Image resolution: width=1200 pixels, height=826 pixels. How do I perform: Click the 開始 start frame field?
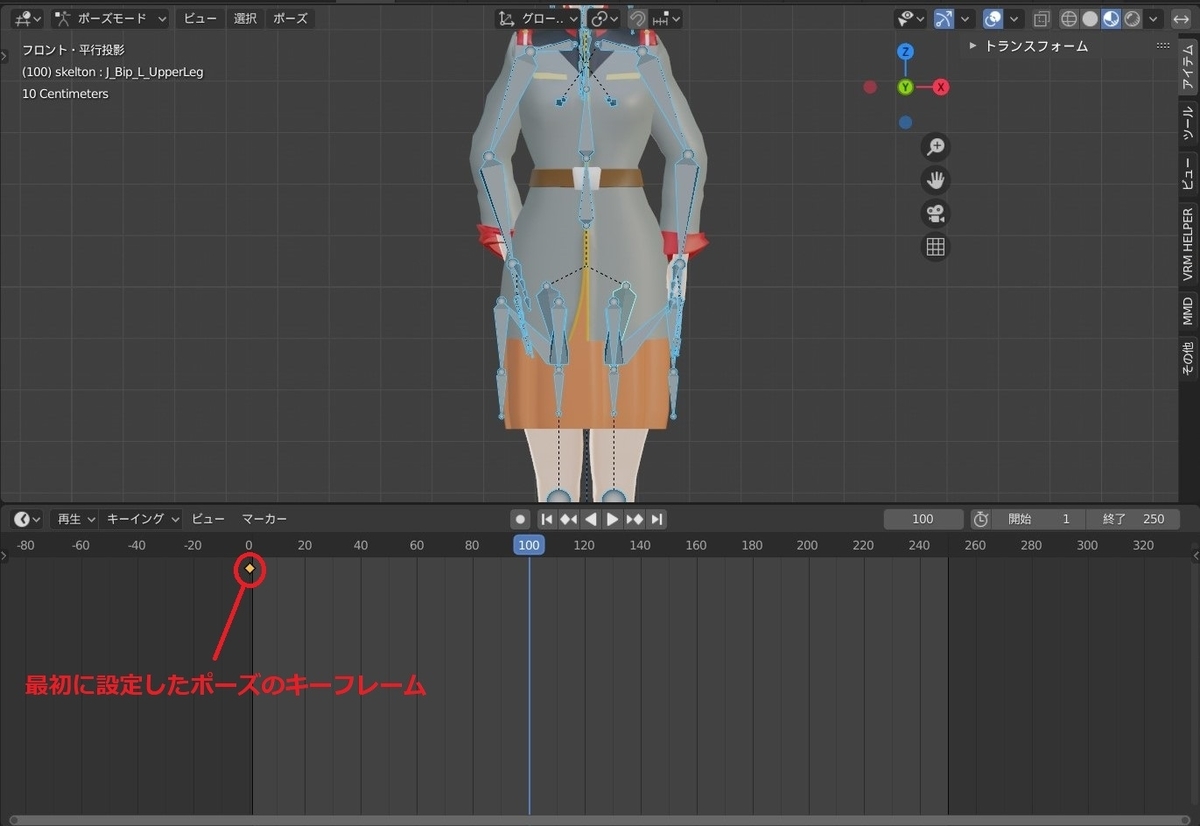click(x=1038, y=519)
